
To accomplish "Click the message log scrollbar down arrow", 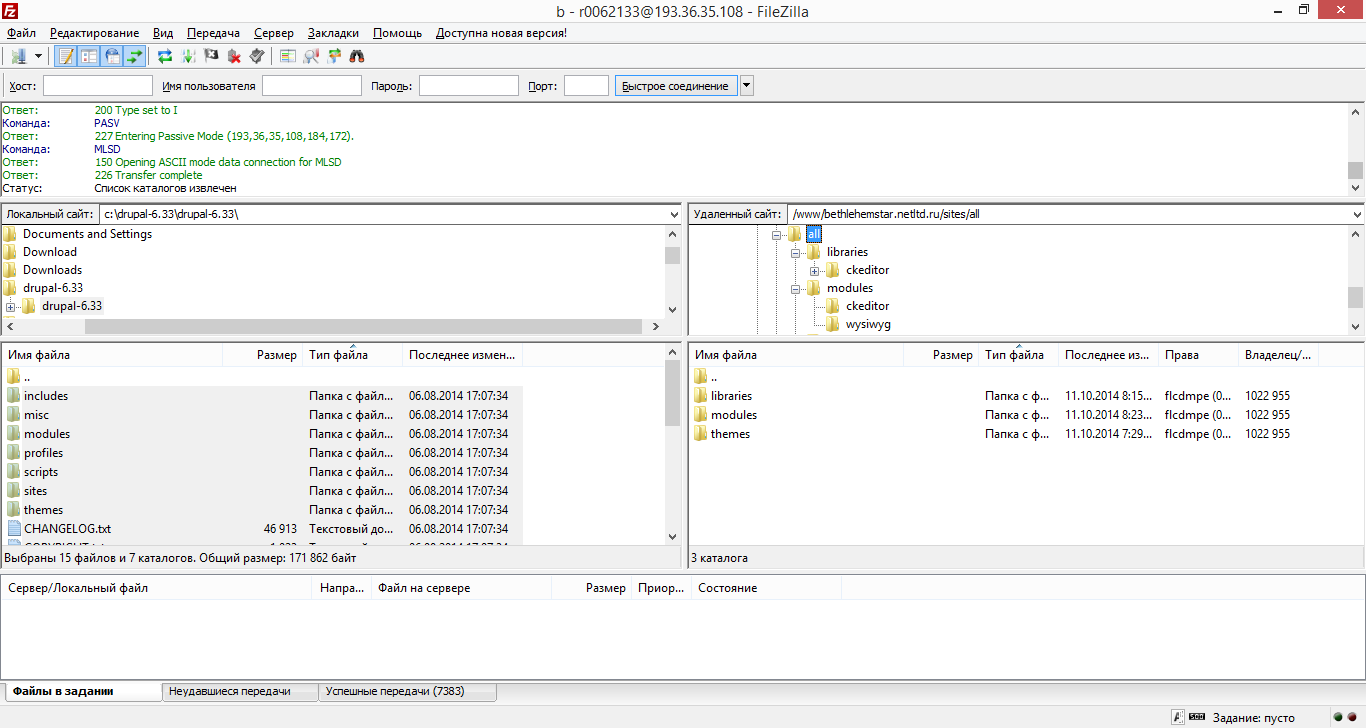I will (1355, 187).
